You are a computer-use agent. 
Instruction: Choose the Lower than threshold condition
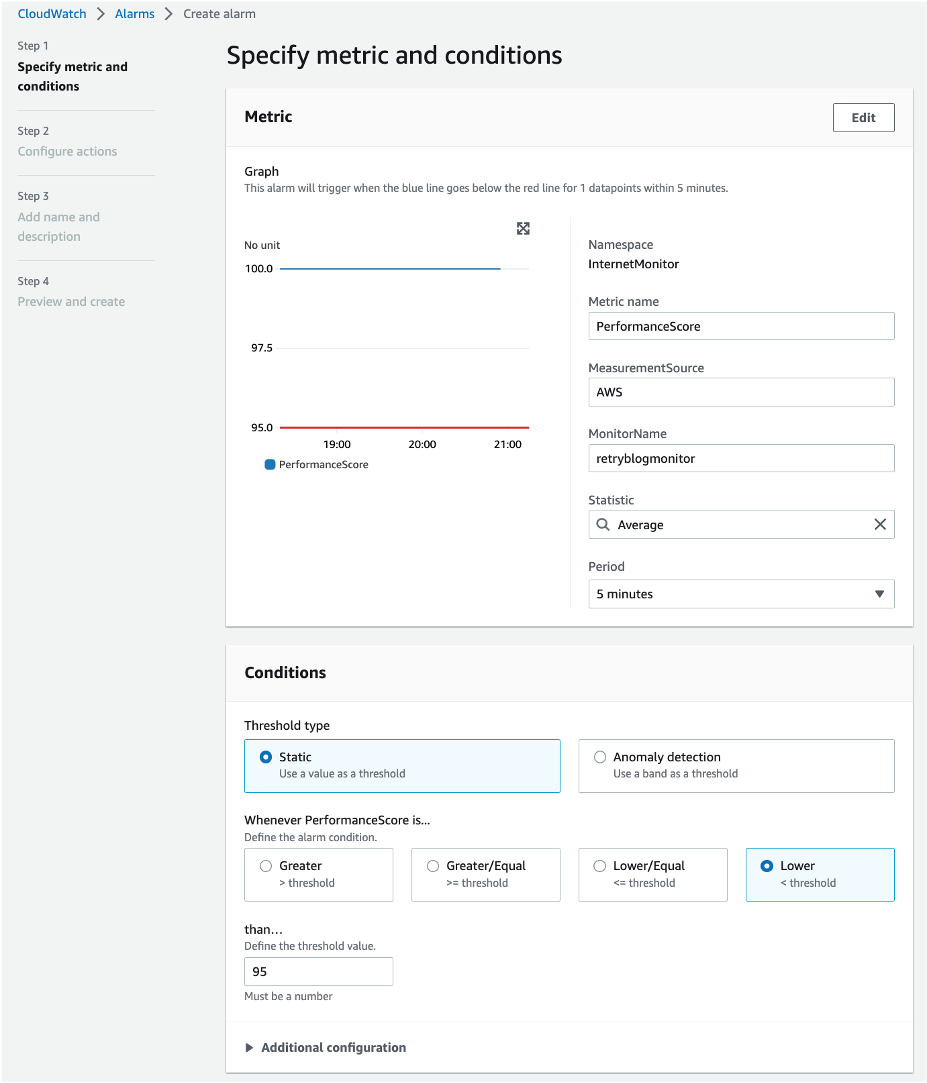[x=767, y=866]
